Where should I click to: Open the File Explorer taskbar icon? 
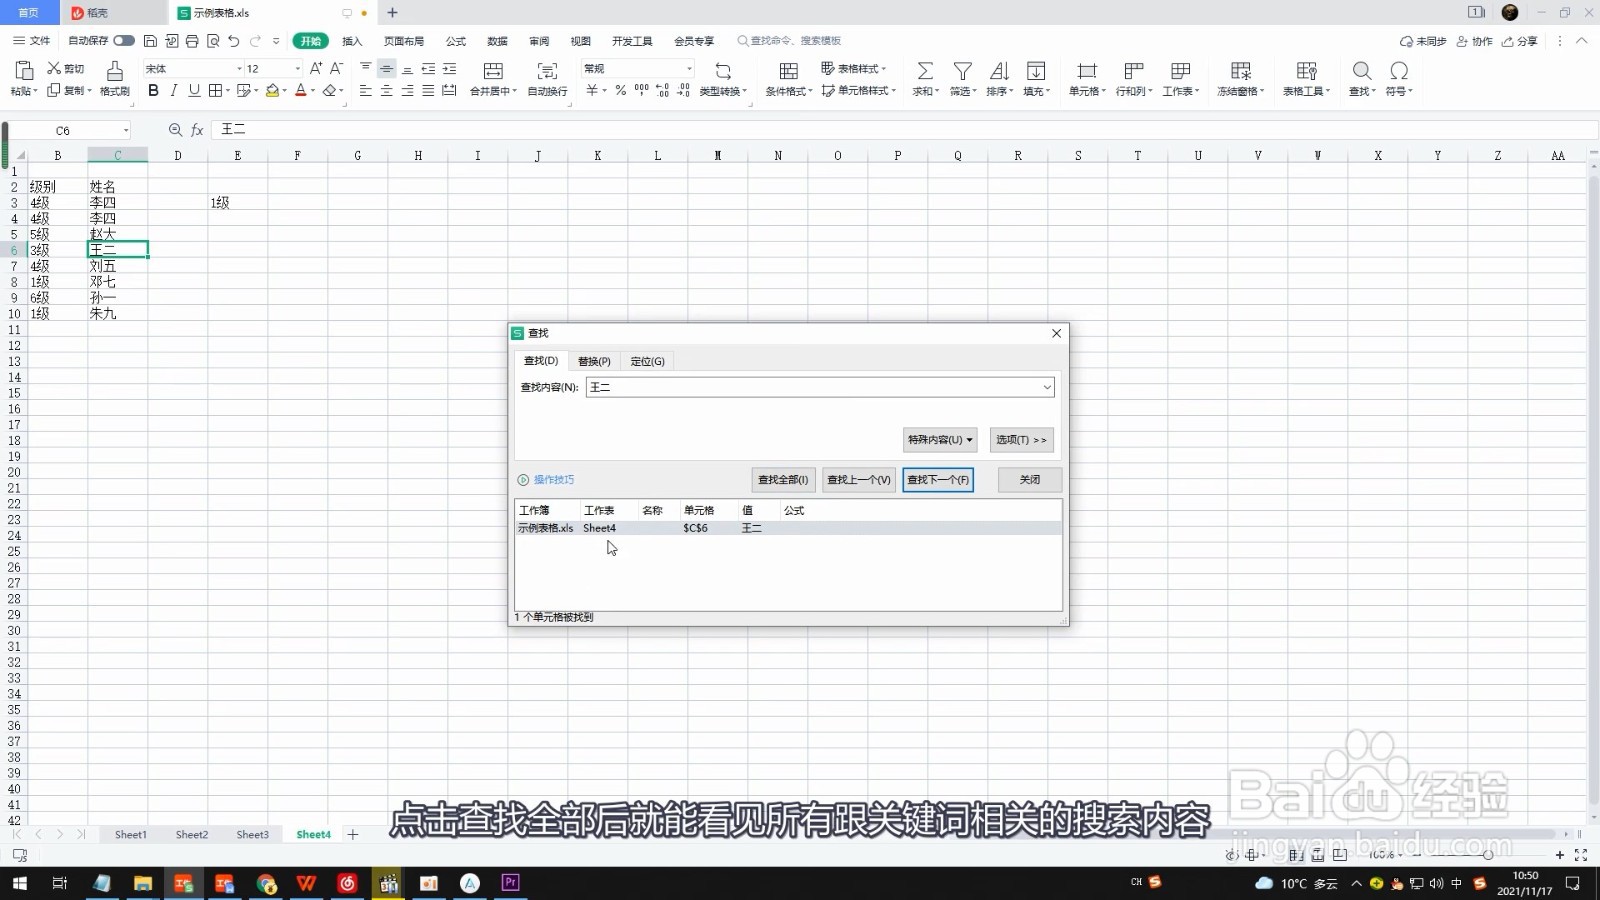(143, 883)
